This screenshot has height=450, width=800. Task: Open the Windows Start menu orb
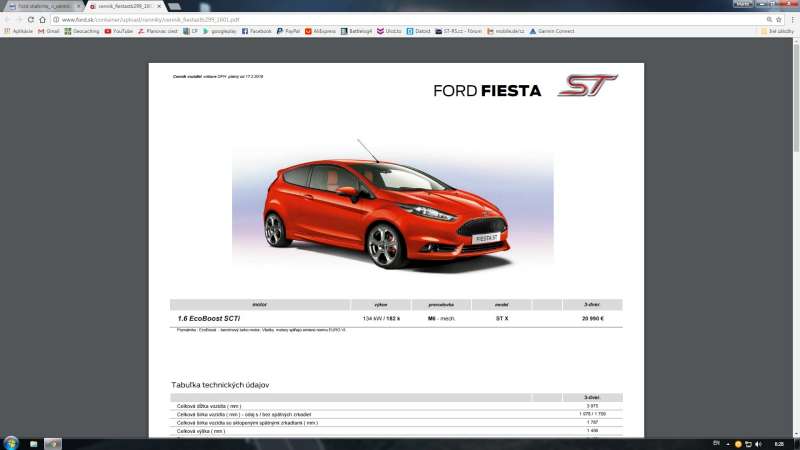[x=10, y=443]
